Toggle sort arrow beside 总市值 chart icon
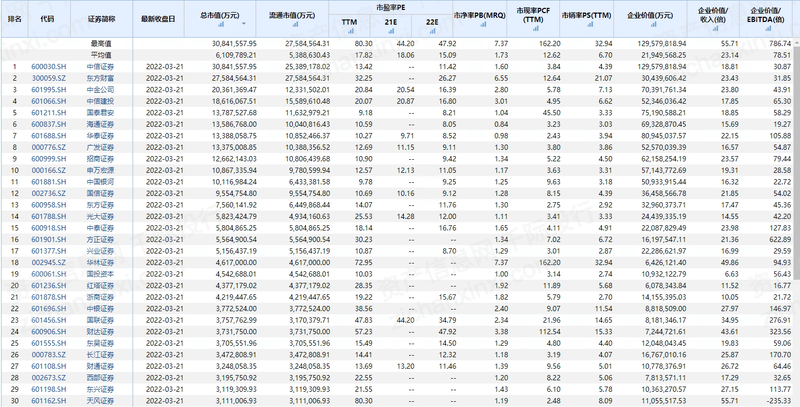 pos(243,24)
